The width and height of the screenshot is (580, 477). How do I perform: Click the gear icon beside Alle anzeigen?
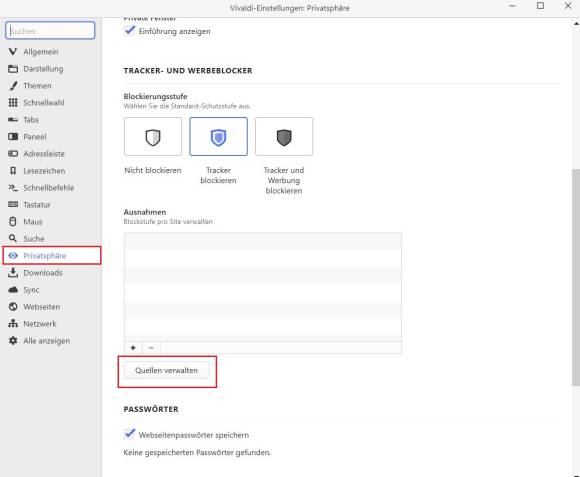13,341
